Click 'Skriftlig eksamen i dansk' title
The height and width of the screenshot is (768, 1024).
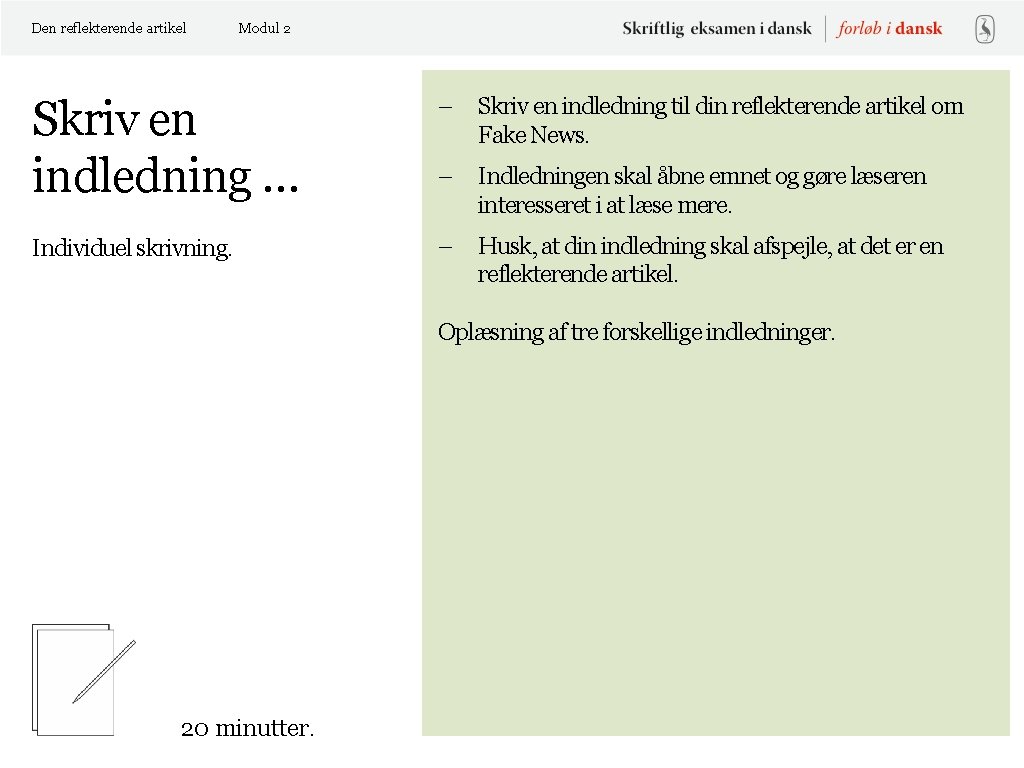[716, 29]
